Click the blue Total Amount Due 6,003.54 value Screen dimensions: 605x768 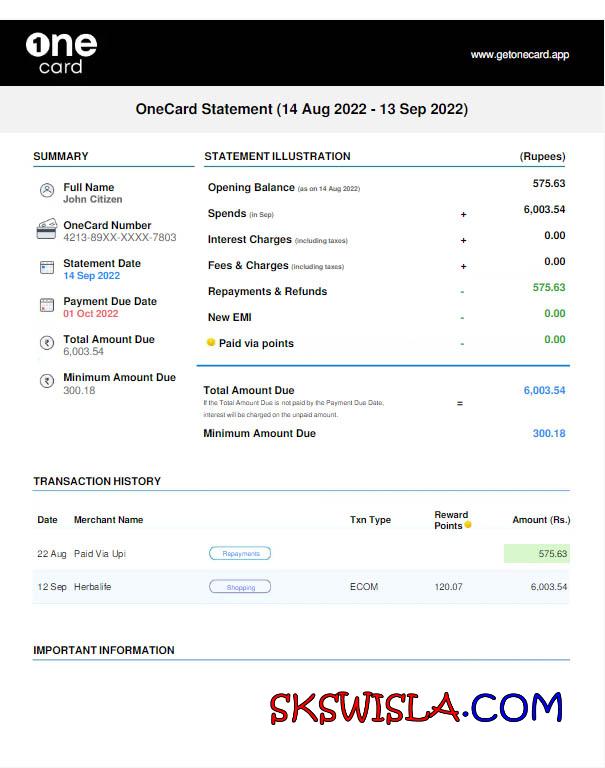544,391
